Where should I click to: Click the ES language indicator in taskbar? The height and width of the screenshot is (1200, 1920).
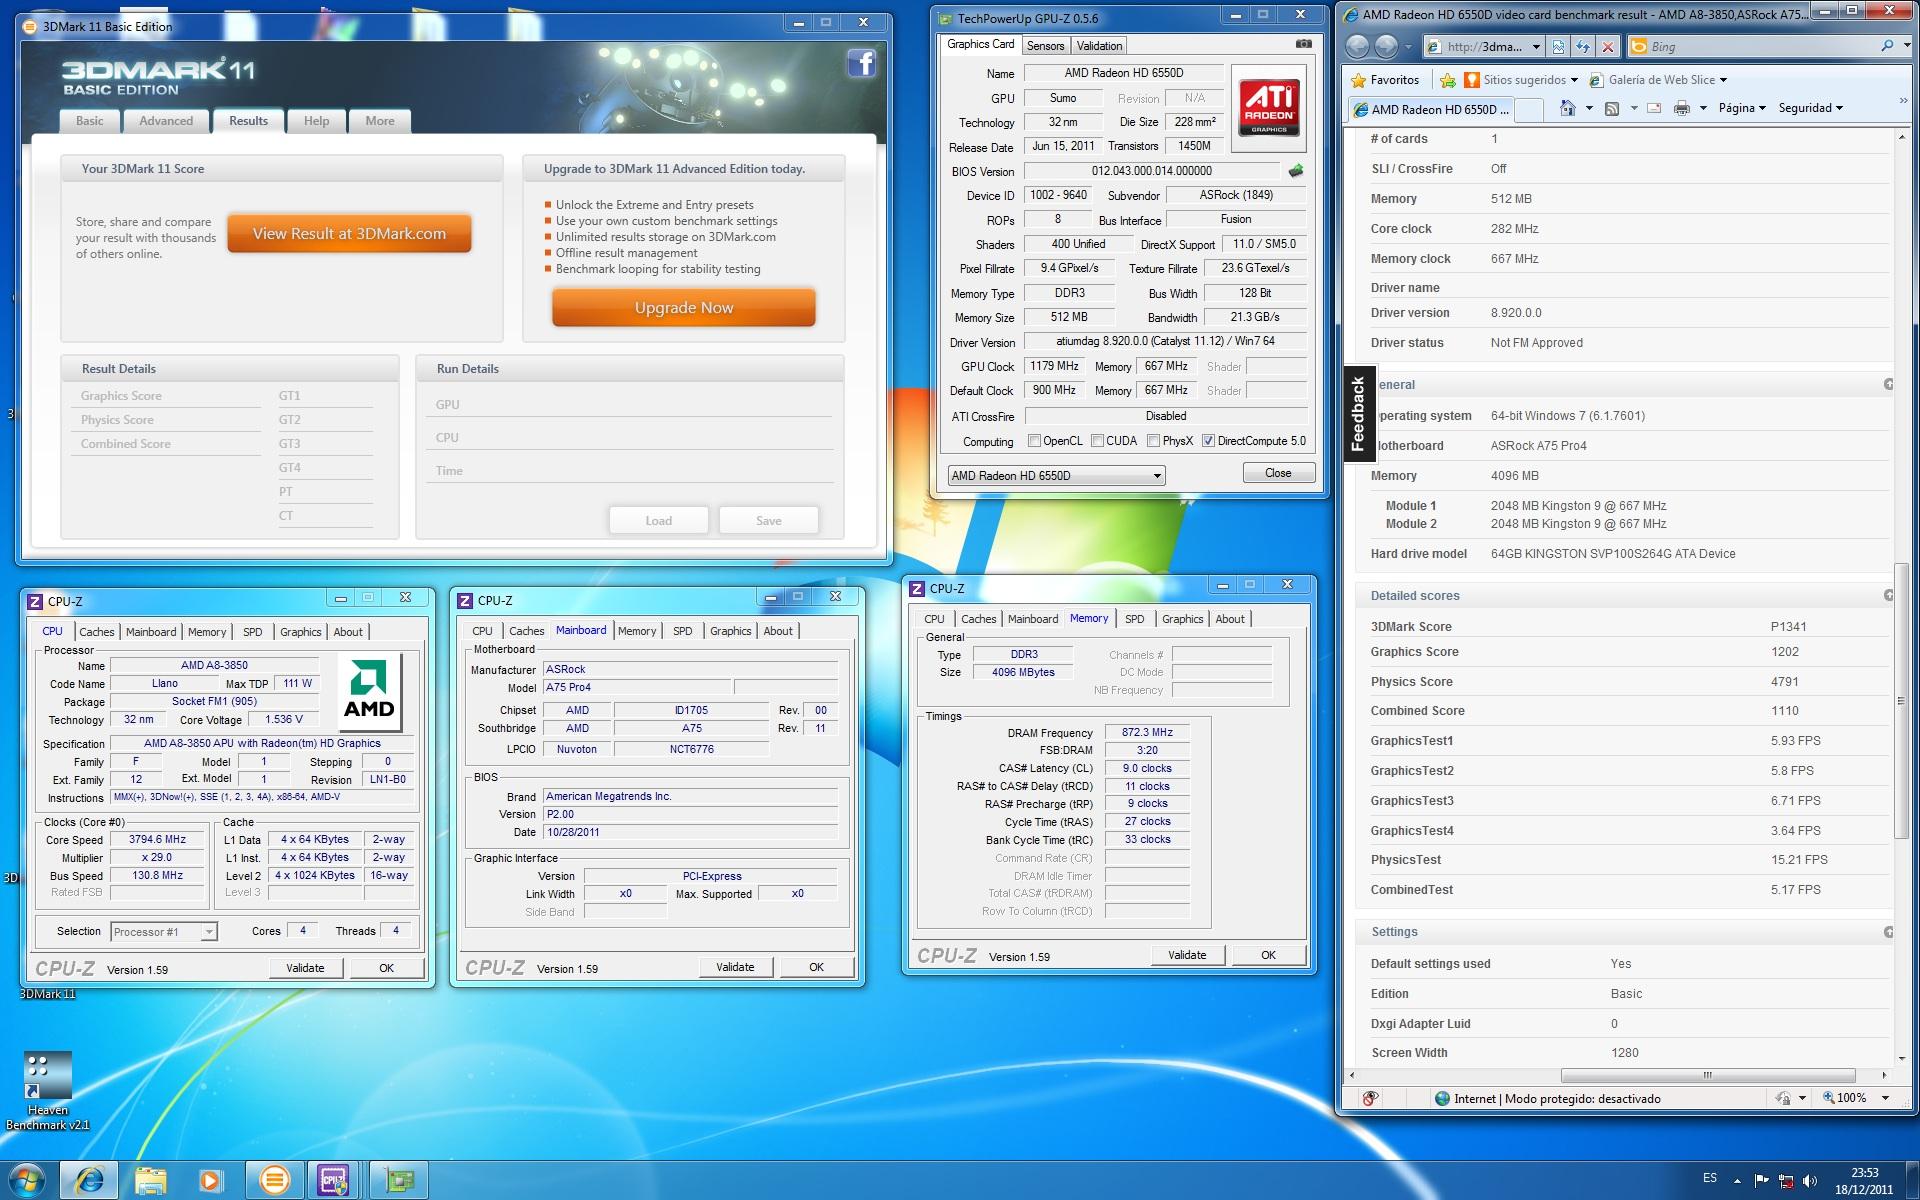point(1710,1178)
